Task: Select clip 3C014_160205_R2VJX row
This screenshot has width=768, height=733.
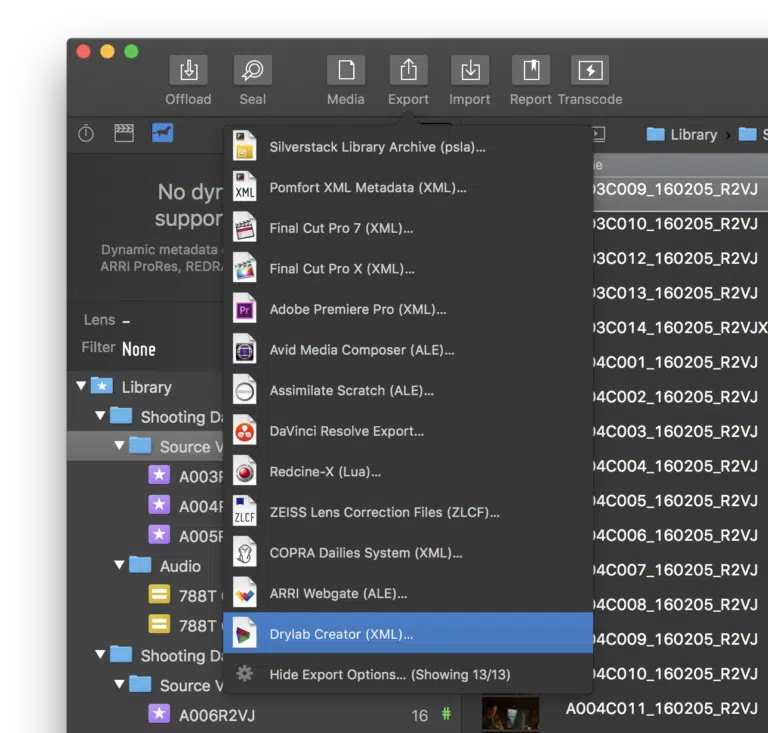Action: (x=680, y=328)
